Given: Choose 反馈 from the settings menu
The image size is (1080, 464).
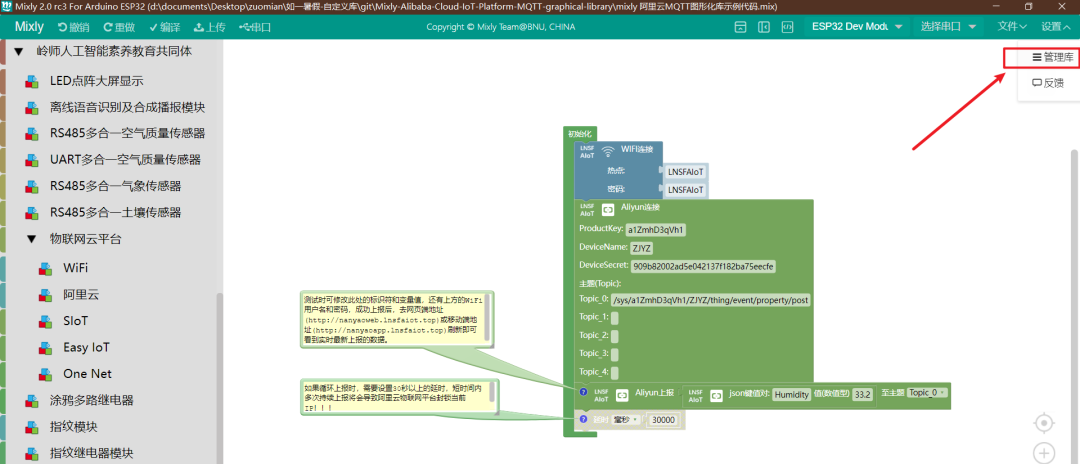Looking at the screenshot, I should click(1048, 83).
